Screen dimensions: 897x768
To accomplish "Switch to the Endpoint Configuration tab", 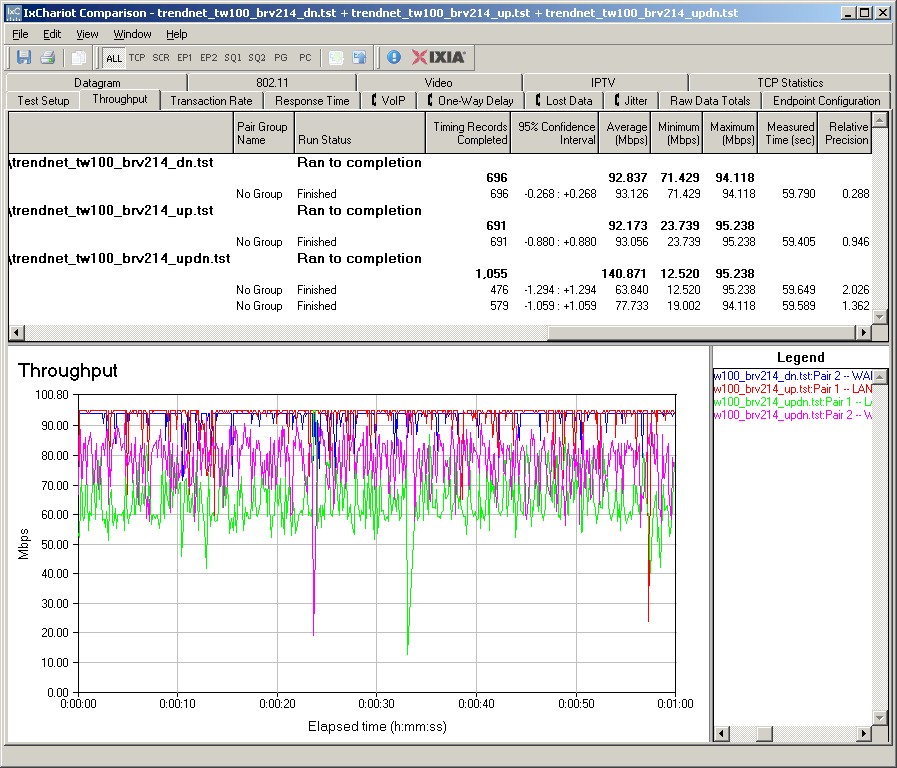I will (827, 101).
